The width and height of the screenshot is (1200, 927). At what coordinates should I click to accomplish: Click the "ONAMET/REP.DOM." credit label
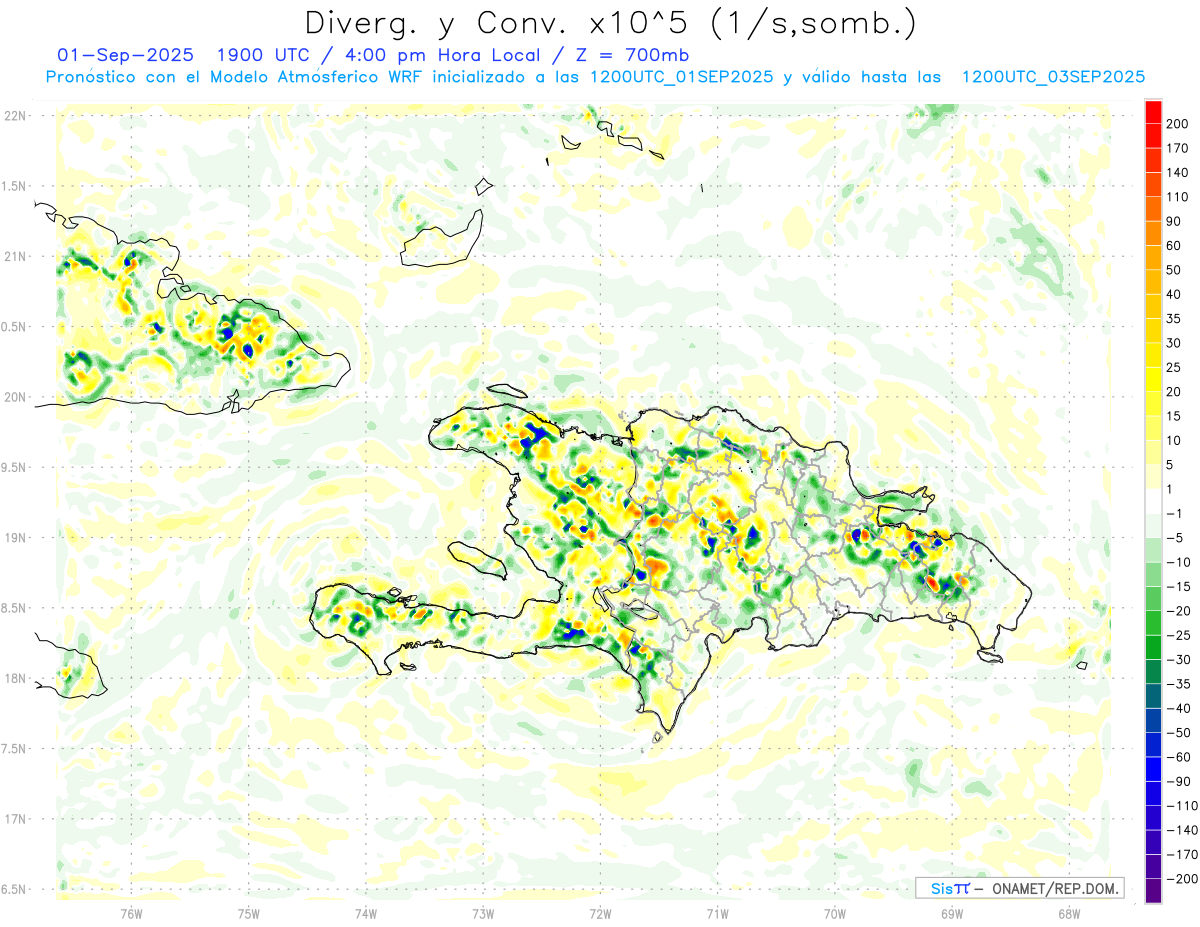pos(1054,888)
